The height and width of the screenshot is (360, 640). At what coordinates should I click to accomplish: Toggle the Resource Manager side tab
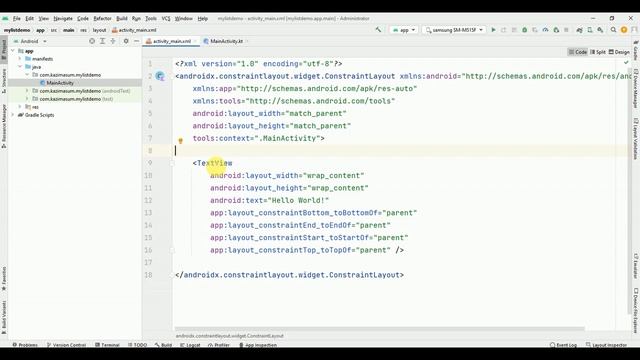tap(4, 126)
